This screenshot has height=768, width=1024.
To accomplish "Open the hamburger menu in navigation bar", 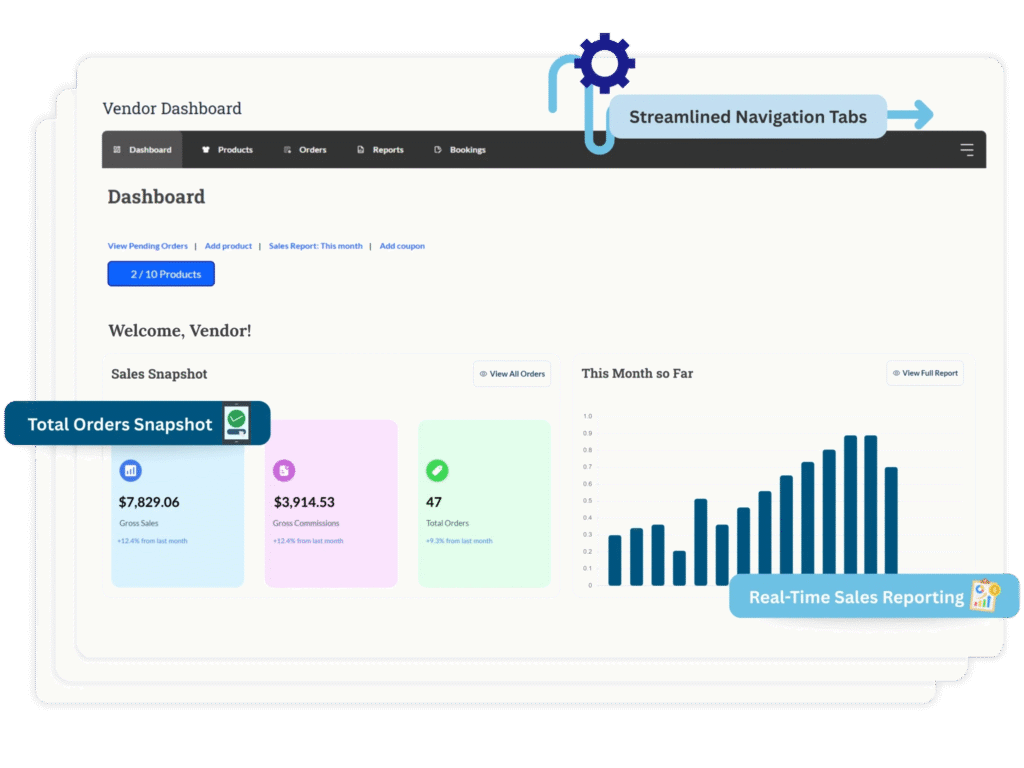I will pos(966,150).
